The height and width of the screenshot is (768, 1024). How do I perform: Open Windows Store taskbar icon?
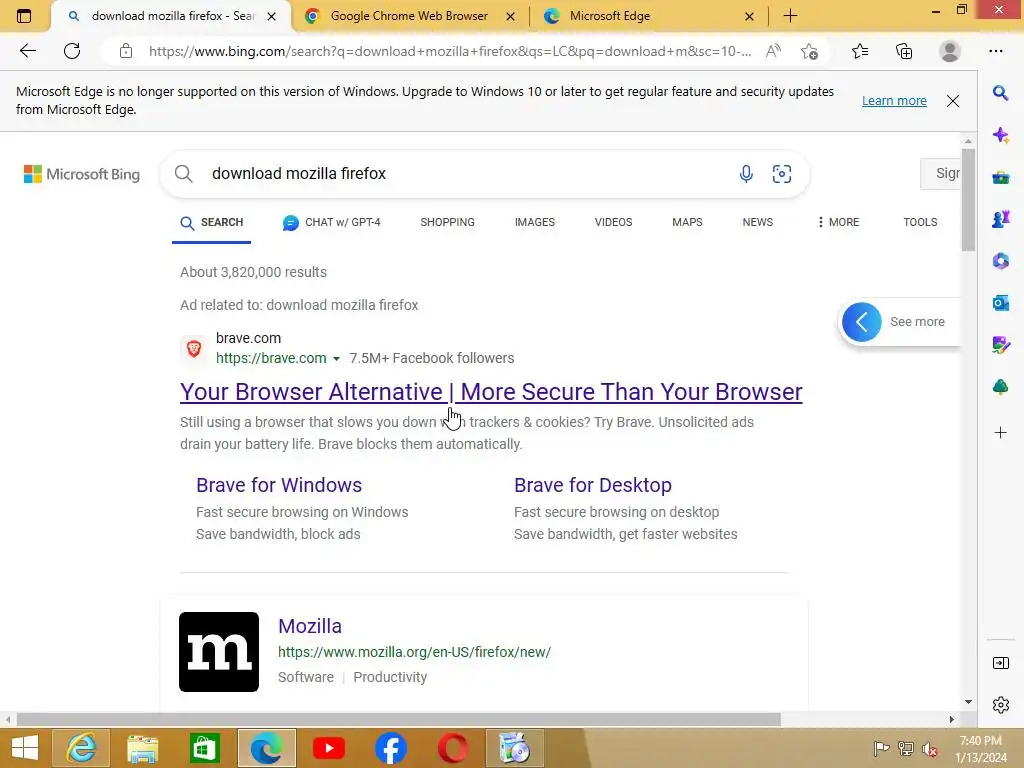tap(204, 748)
